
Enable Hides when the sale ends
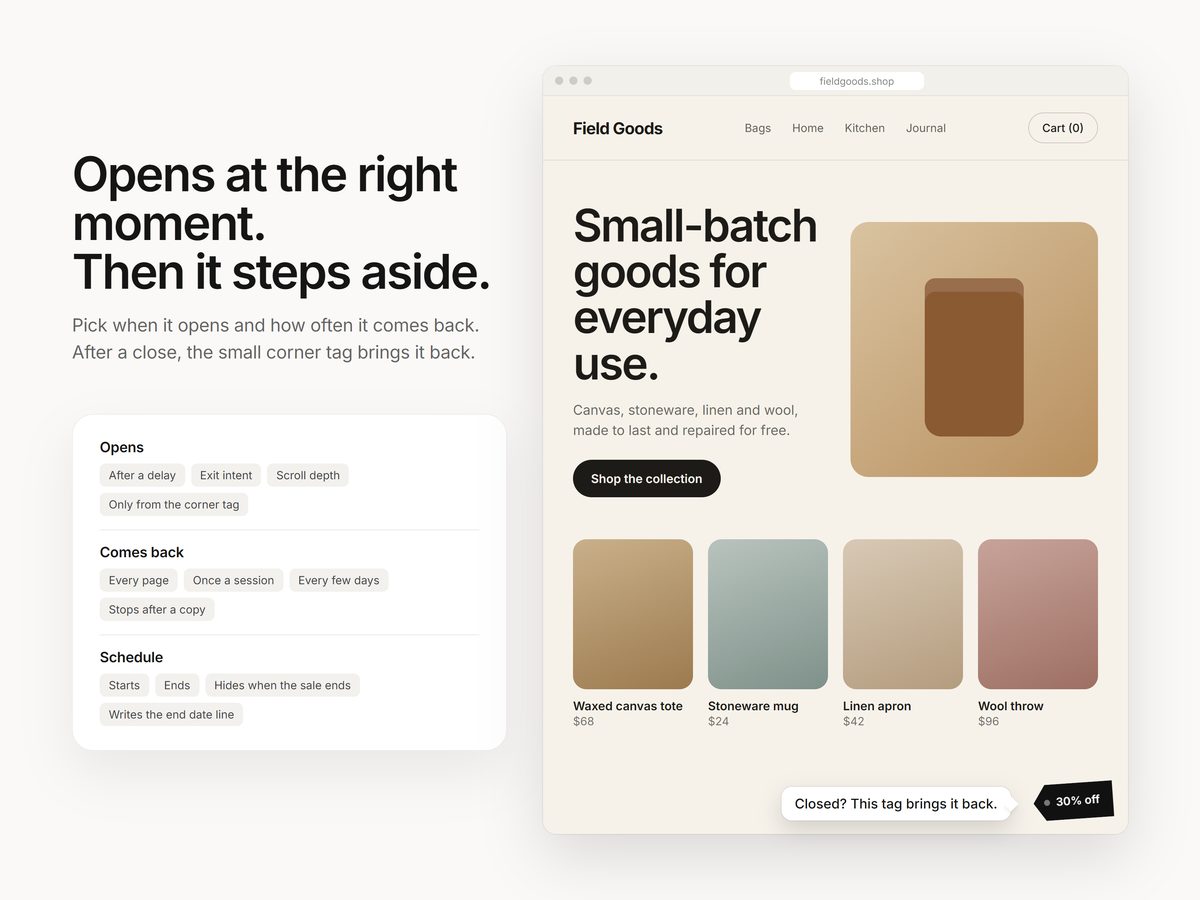click(x=282, y=686)
